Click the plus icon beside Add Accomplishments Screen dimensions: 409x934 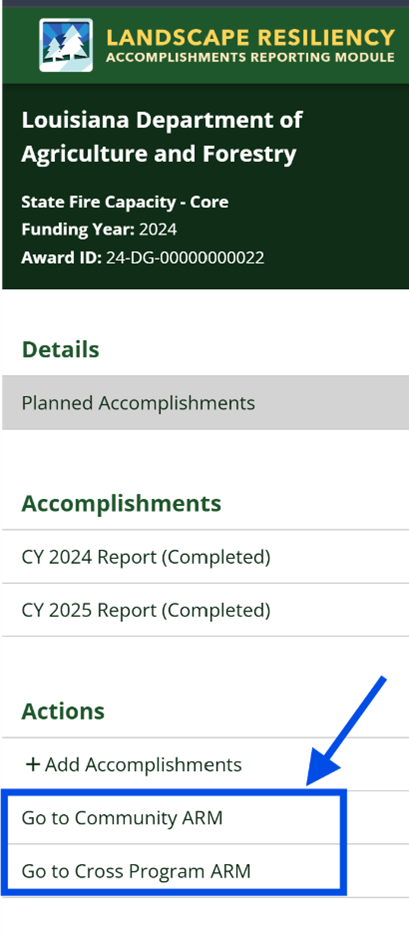point(32,764)
